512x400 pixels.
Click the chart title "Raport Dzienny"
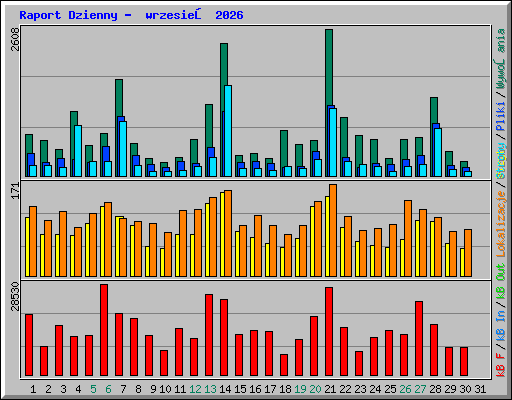[68, 15]
